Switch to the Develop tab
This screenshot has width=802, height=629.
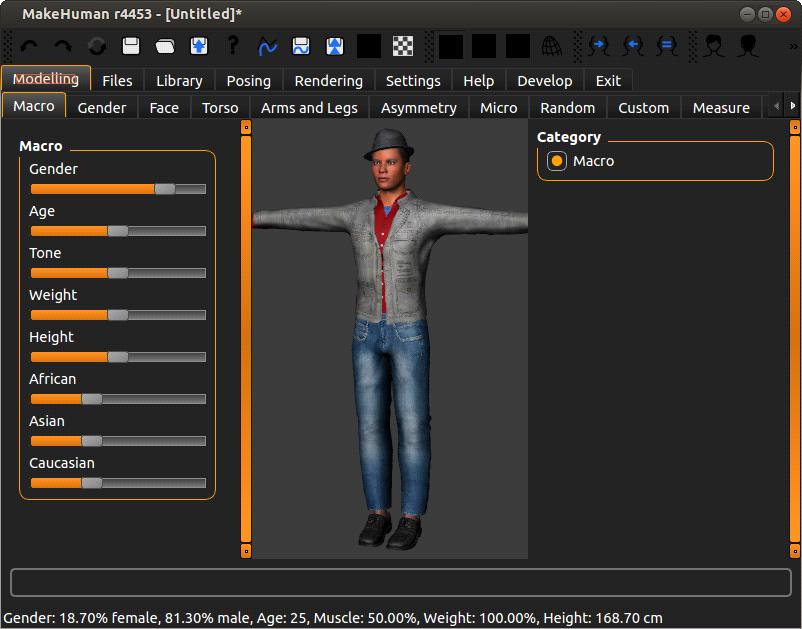coord(545,81)
